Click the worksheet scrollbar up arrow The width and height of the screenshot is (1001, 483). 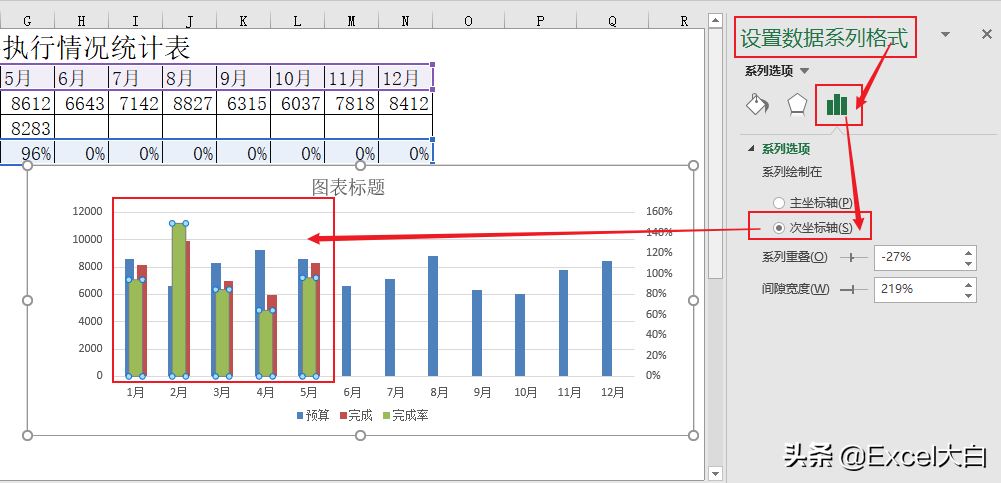point(715,21)
